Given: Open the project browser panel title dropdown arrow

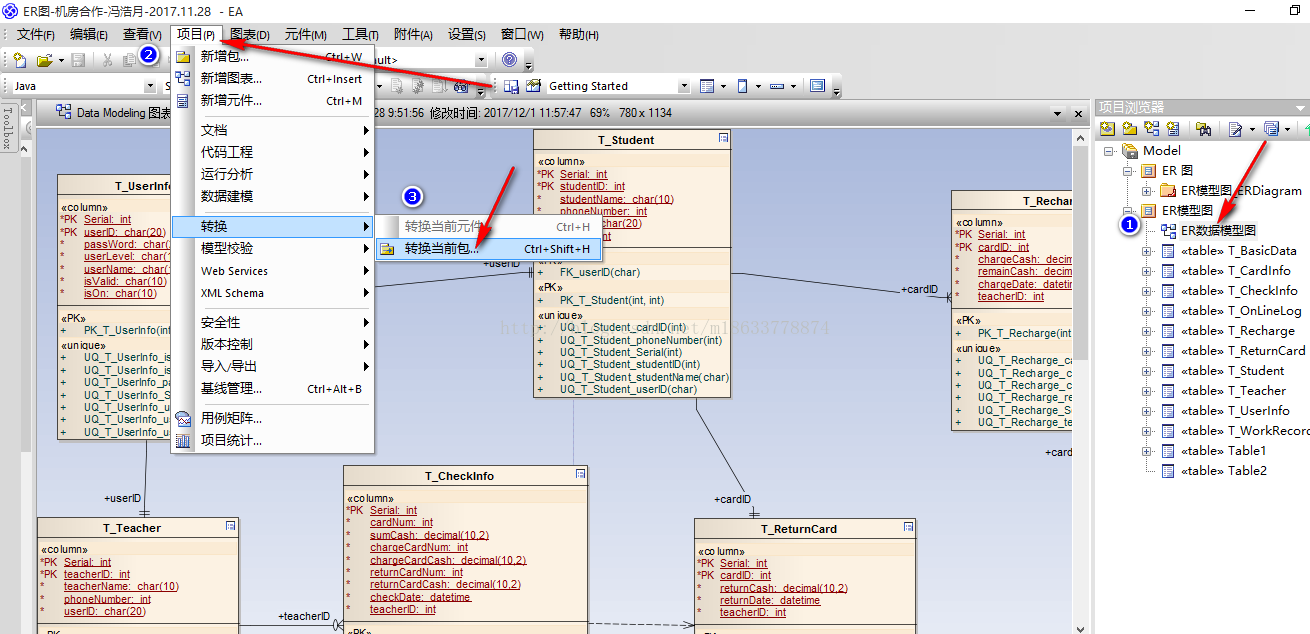Looking at the screenshot, I should pyautogui.click(x=1300, y=108).
